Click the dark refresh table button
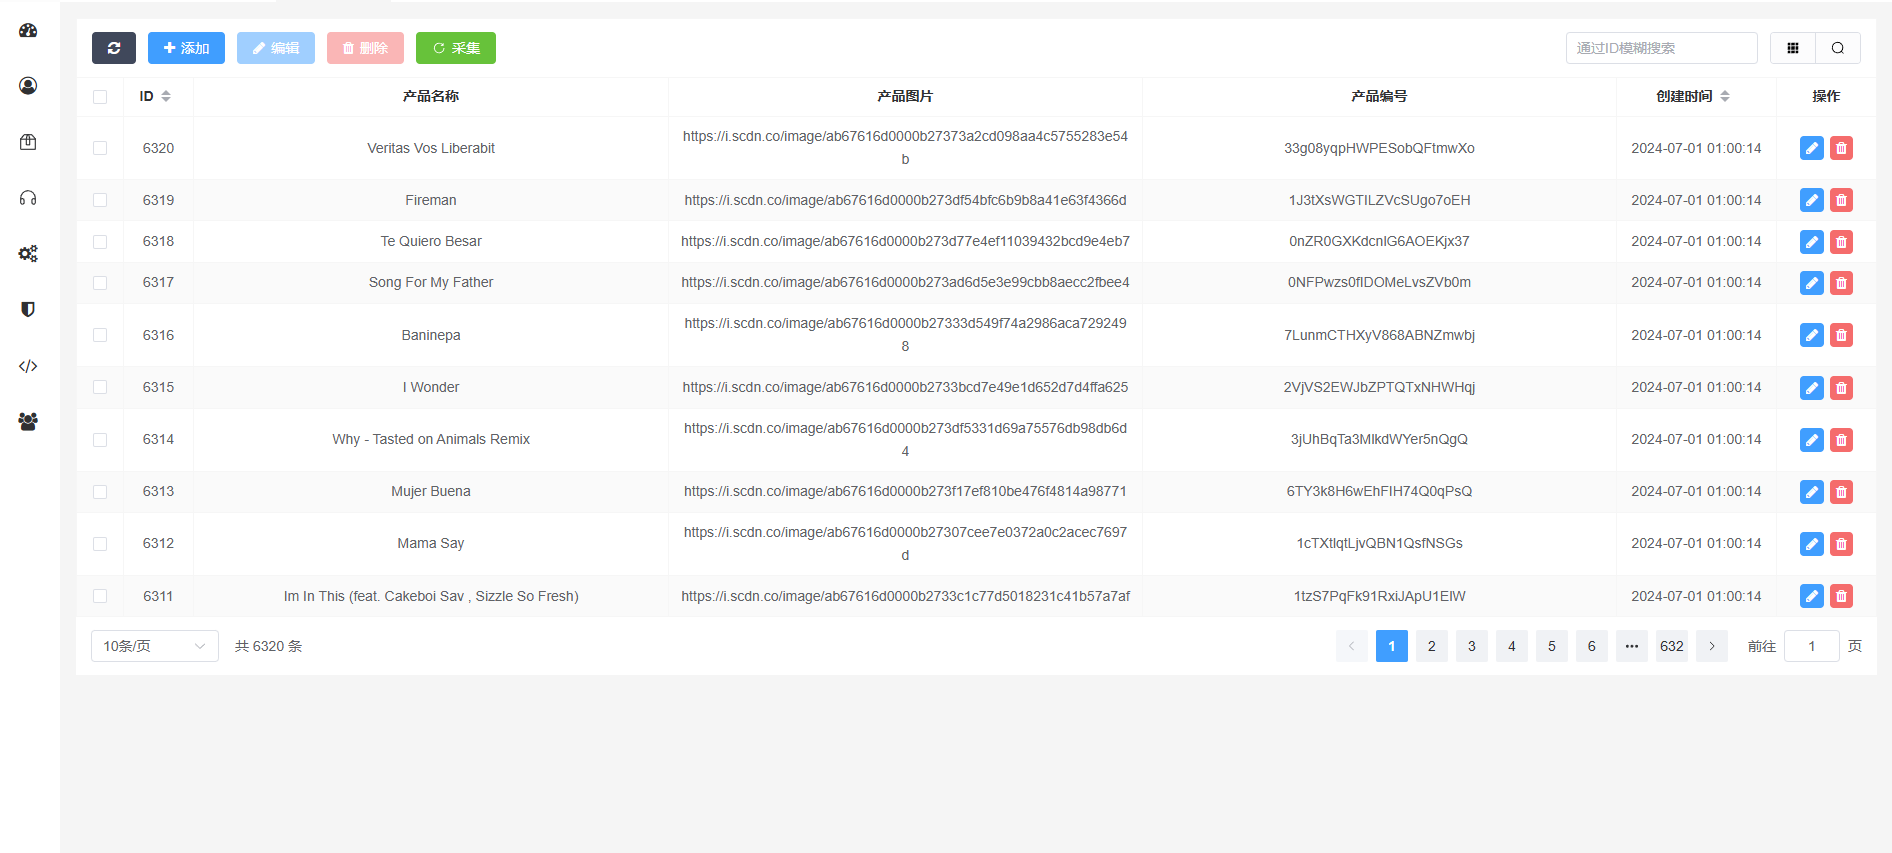 pyautogui.click(x=114, y=48)
